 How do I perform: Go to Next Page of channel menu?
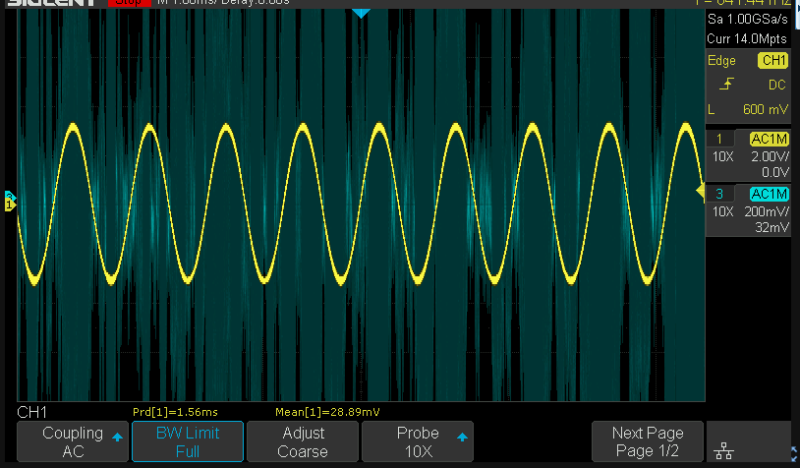pyautogui.click(x=647, y=442)
